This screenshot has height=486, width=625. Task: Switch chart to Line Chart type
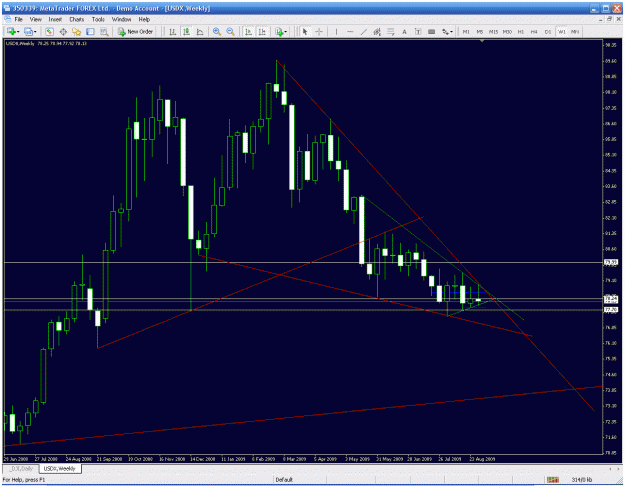tap(200, 31)
